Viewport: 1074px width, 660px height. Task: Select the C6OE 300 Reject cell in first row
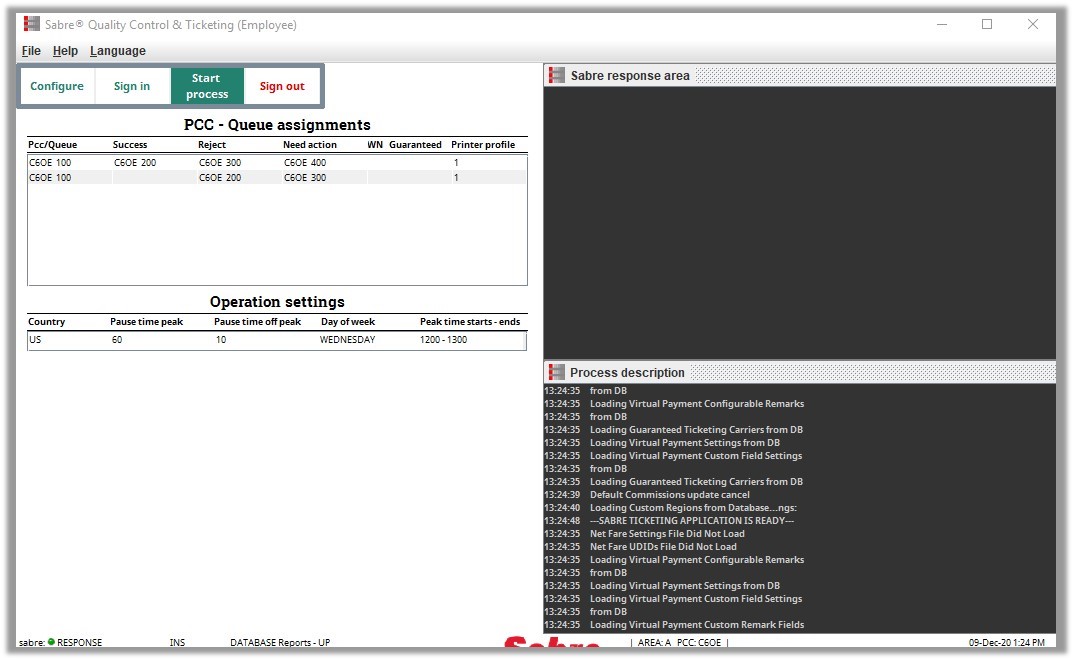coord(220,163)
